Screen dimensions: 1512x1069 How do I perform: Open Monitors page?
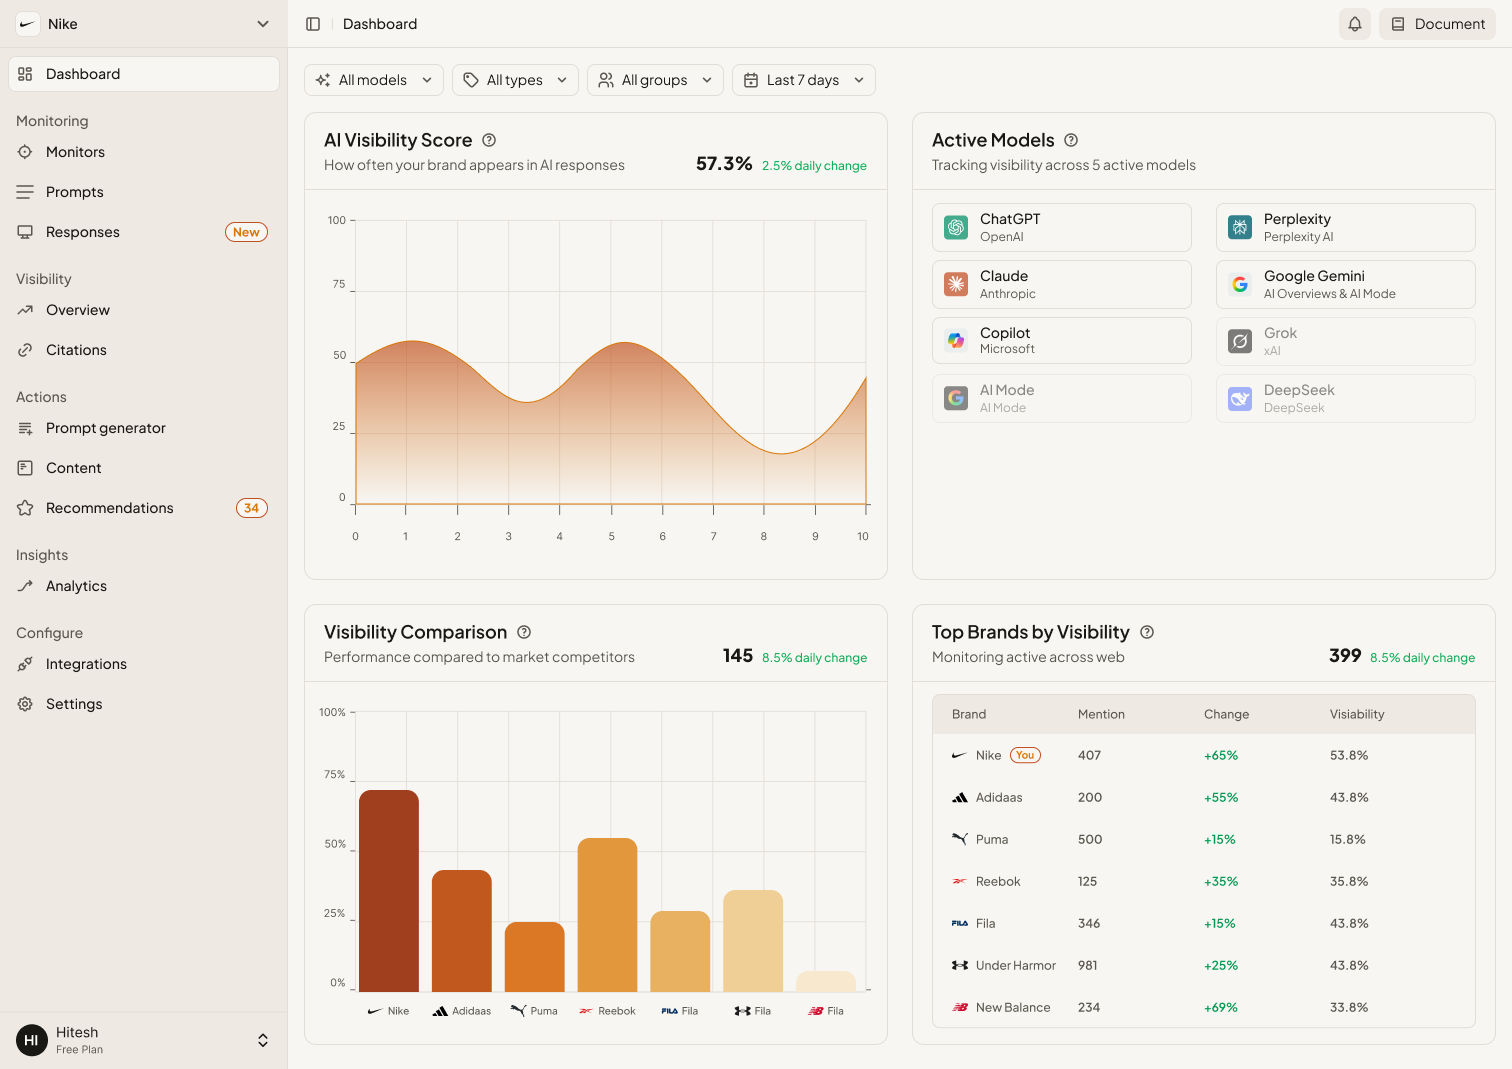pos(144,152)
